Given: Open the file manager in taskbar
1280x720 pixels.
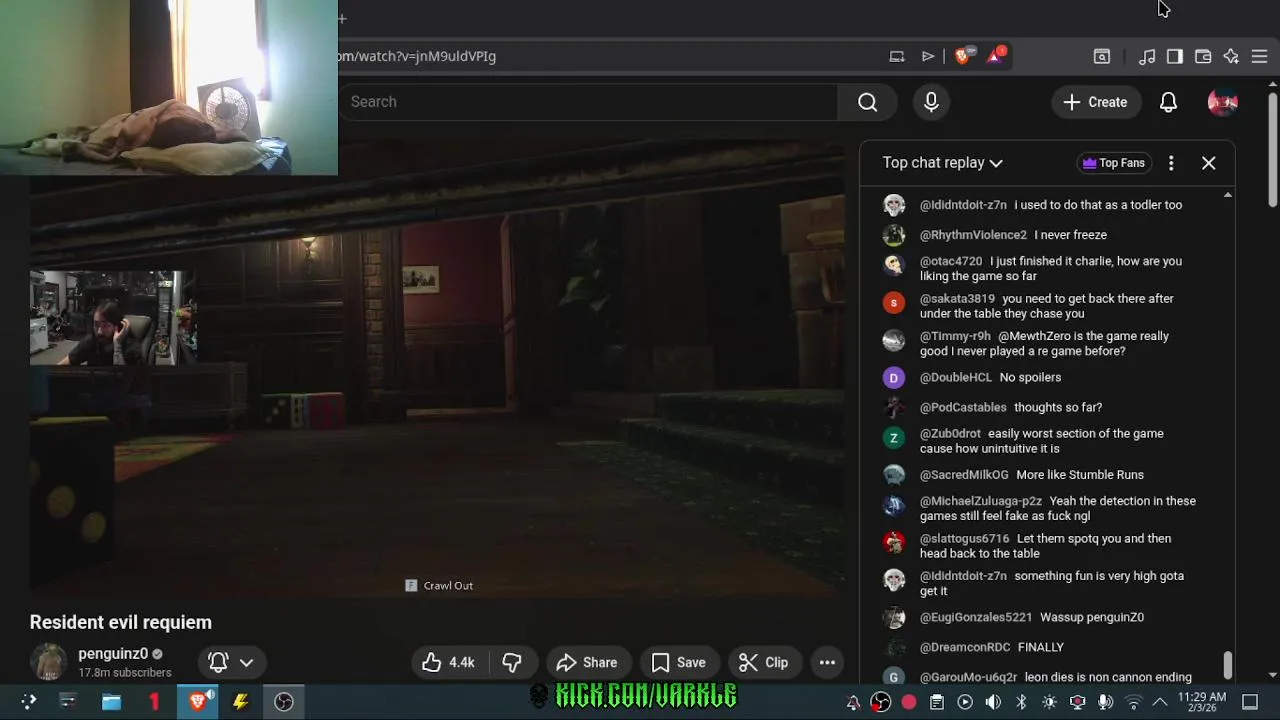Looking at the screenshot, I should (111, 702).
